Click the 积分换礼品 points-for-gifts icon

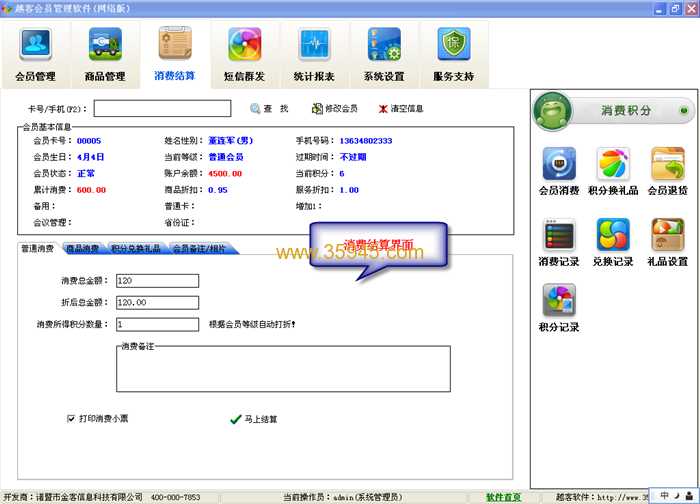[613, 171]
